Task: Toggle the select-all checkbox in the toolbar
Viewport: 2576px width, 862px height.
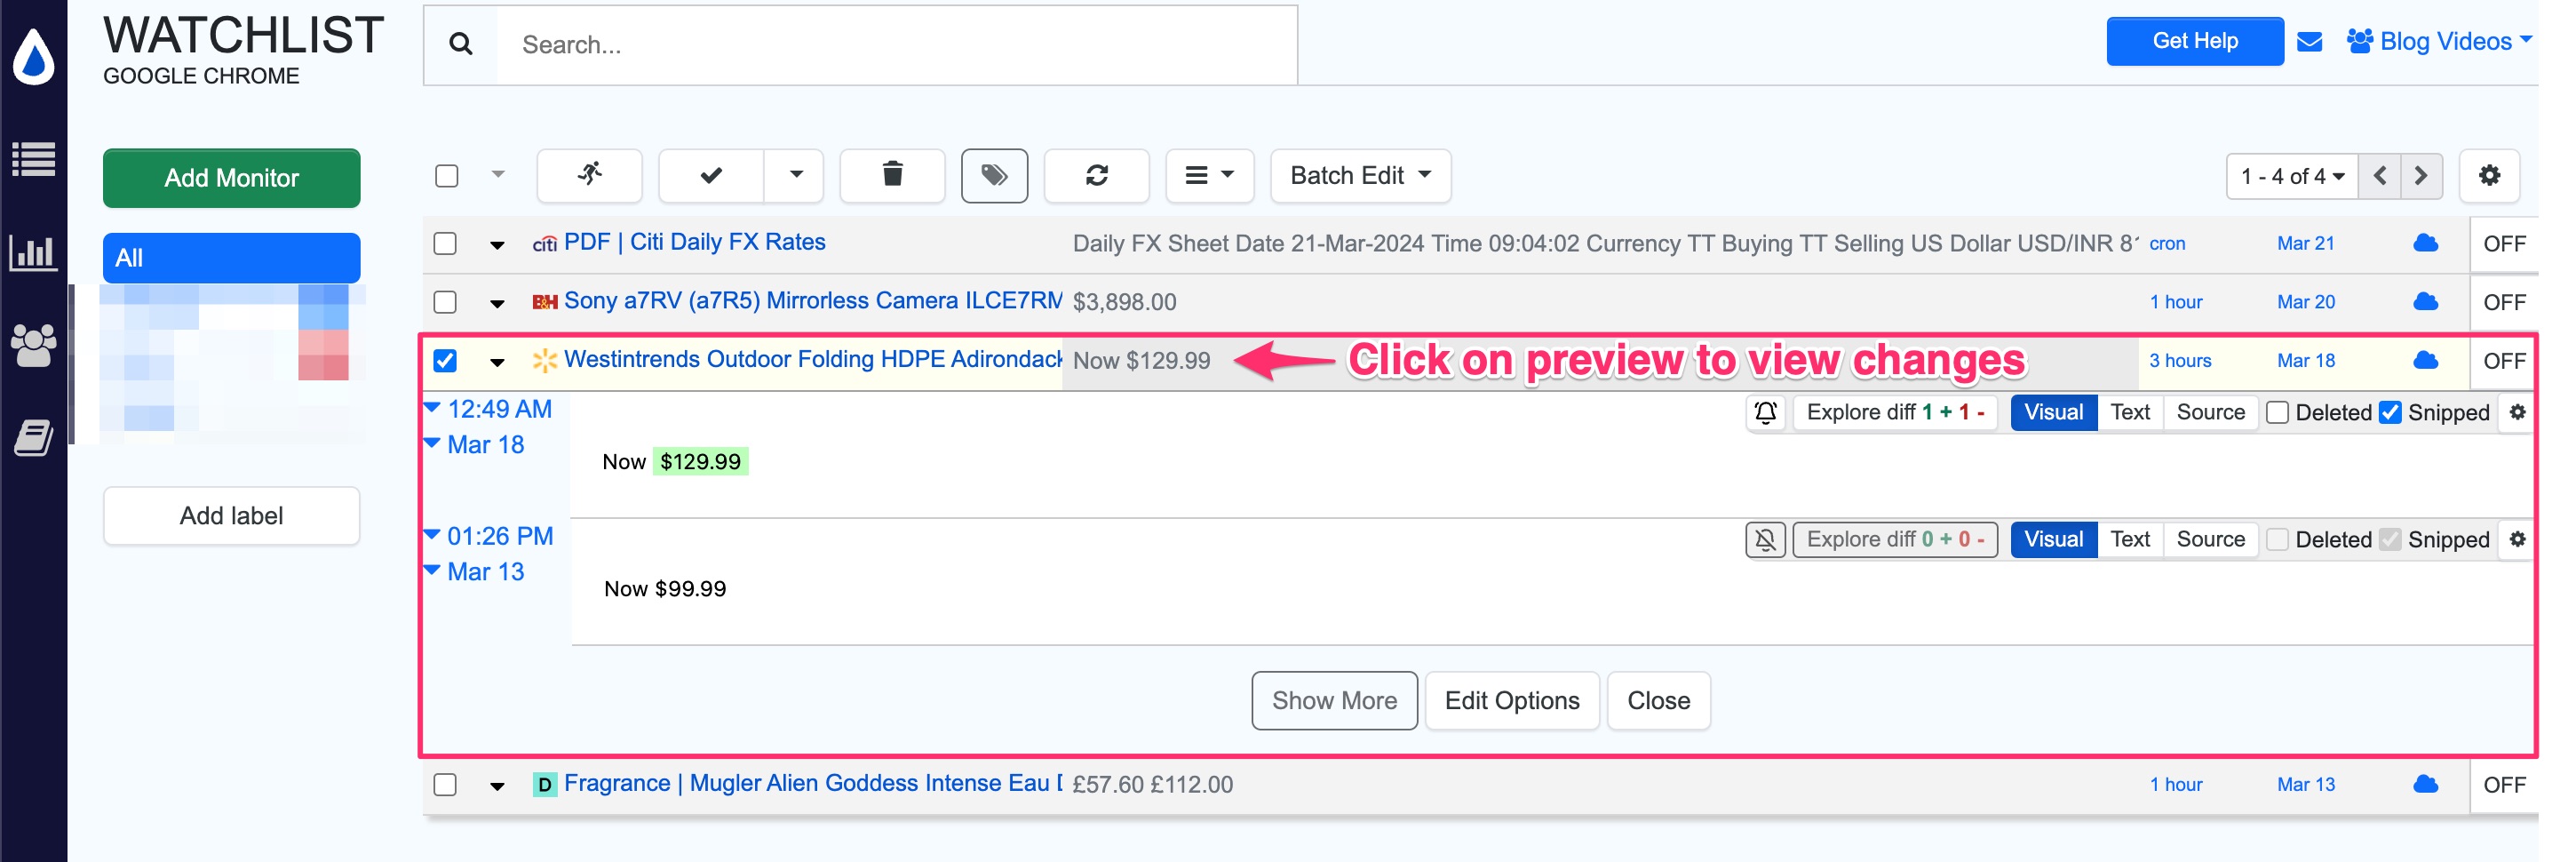Action: pos(445,174)
